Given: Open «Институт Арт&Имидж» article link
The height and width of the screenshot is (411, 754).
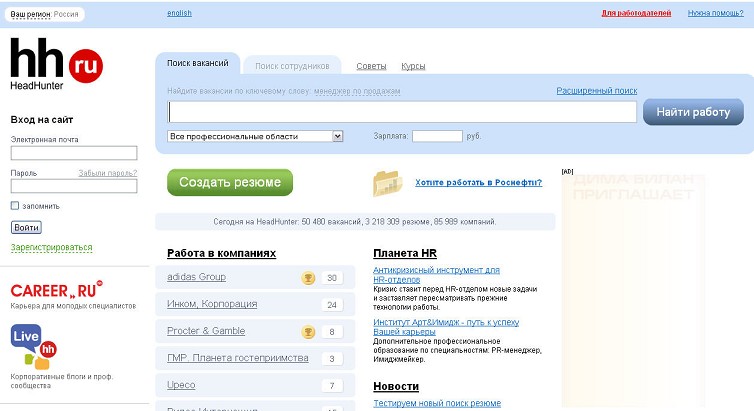Looking at the screenshot, I should tap(446, 327).
